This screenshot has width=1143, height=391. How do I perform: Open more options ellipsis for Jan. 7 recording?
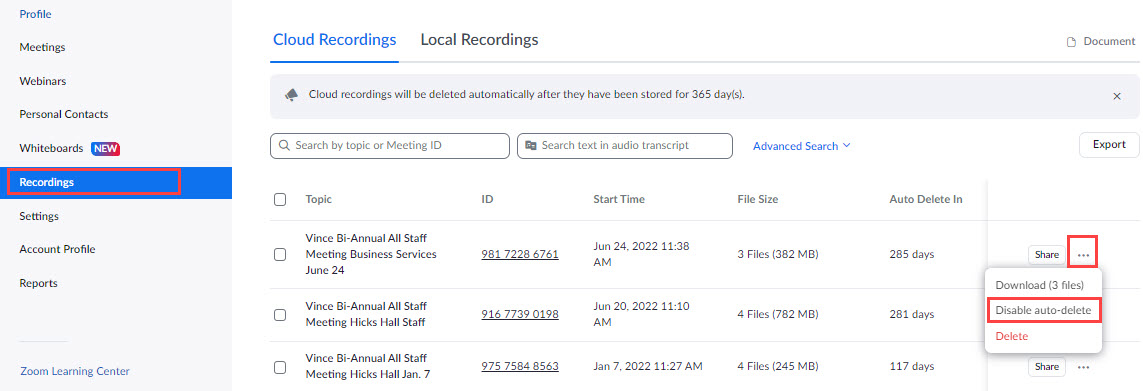[x=1083, y=367]
